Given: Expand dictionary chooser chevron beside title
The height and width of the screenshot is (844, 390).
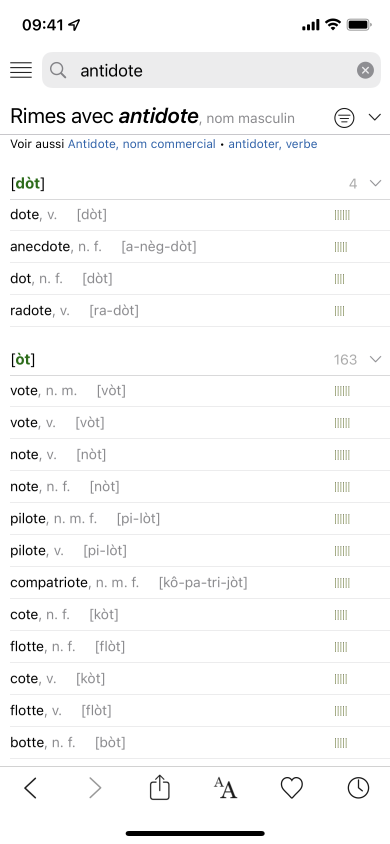Looking at the screenshot, I should [x=375, y=117].
